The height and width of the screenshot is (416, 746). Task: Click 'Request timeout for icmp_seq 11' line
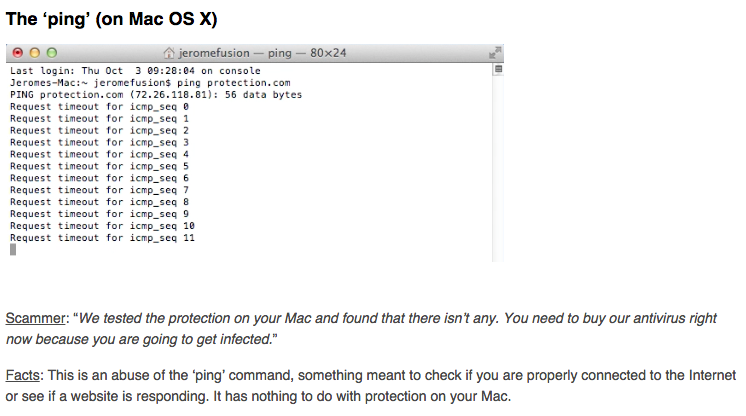(x=102, y=238)
